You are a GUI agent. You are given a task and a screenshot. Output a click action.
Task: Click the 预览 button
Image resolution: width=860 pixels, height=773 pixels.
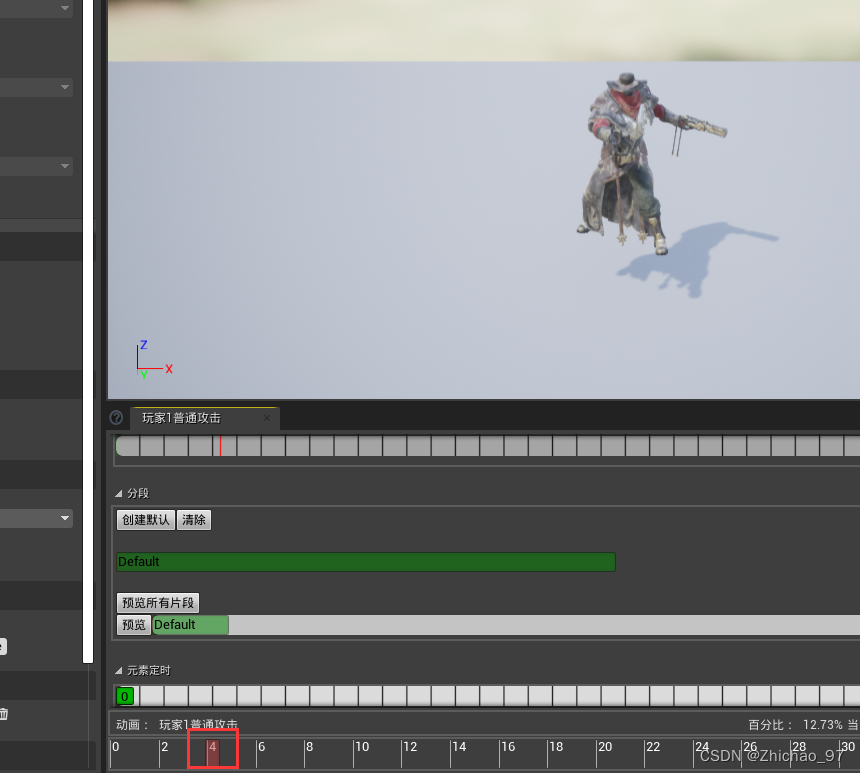tap(134, 625)
